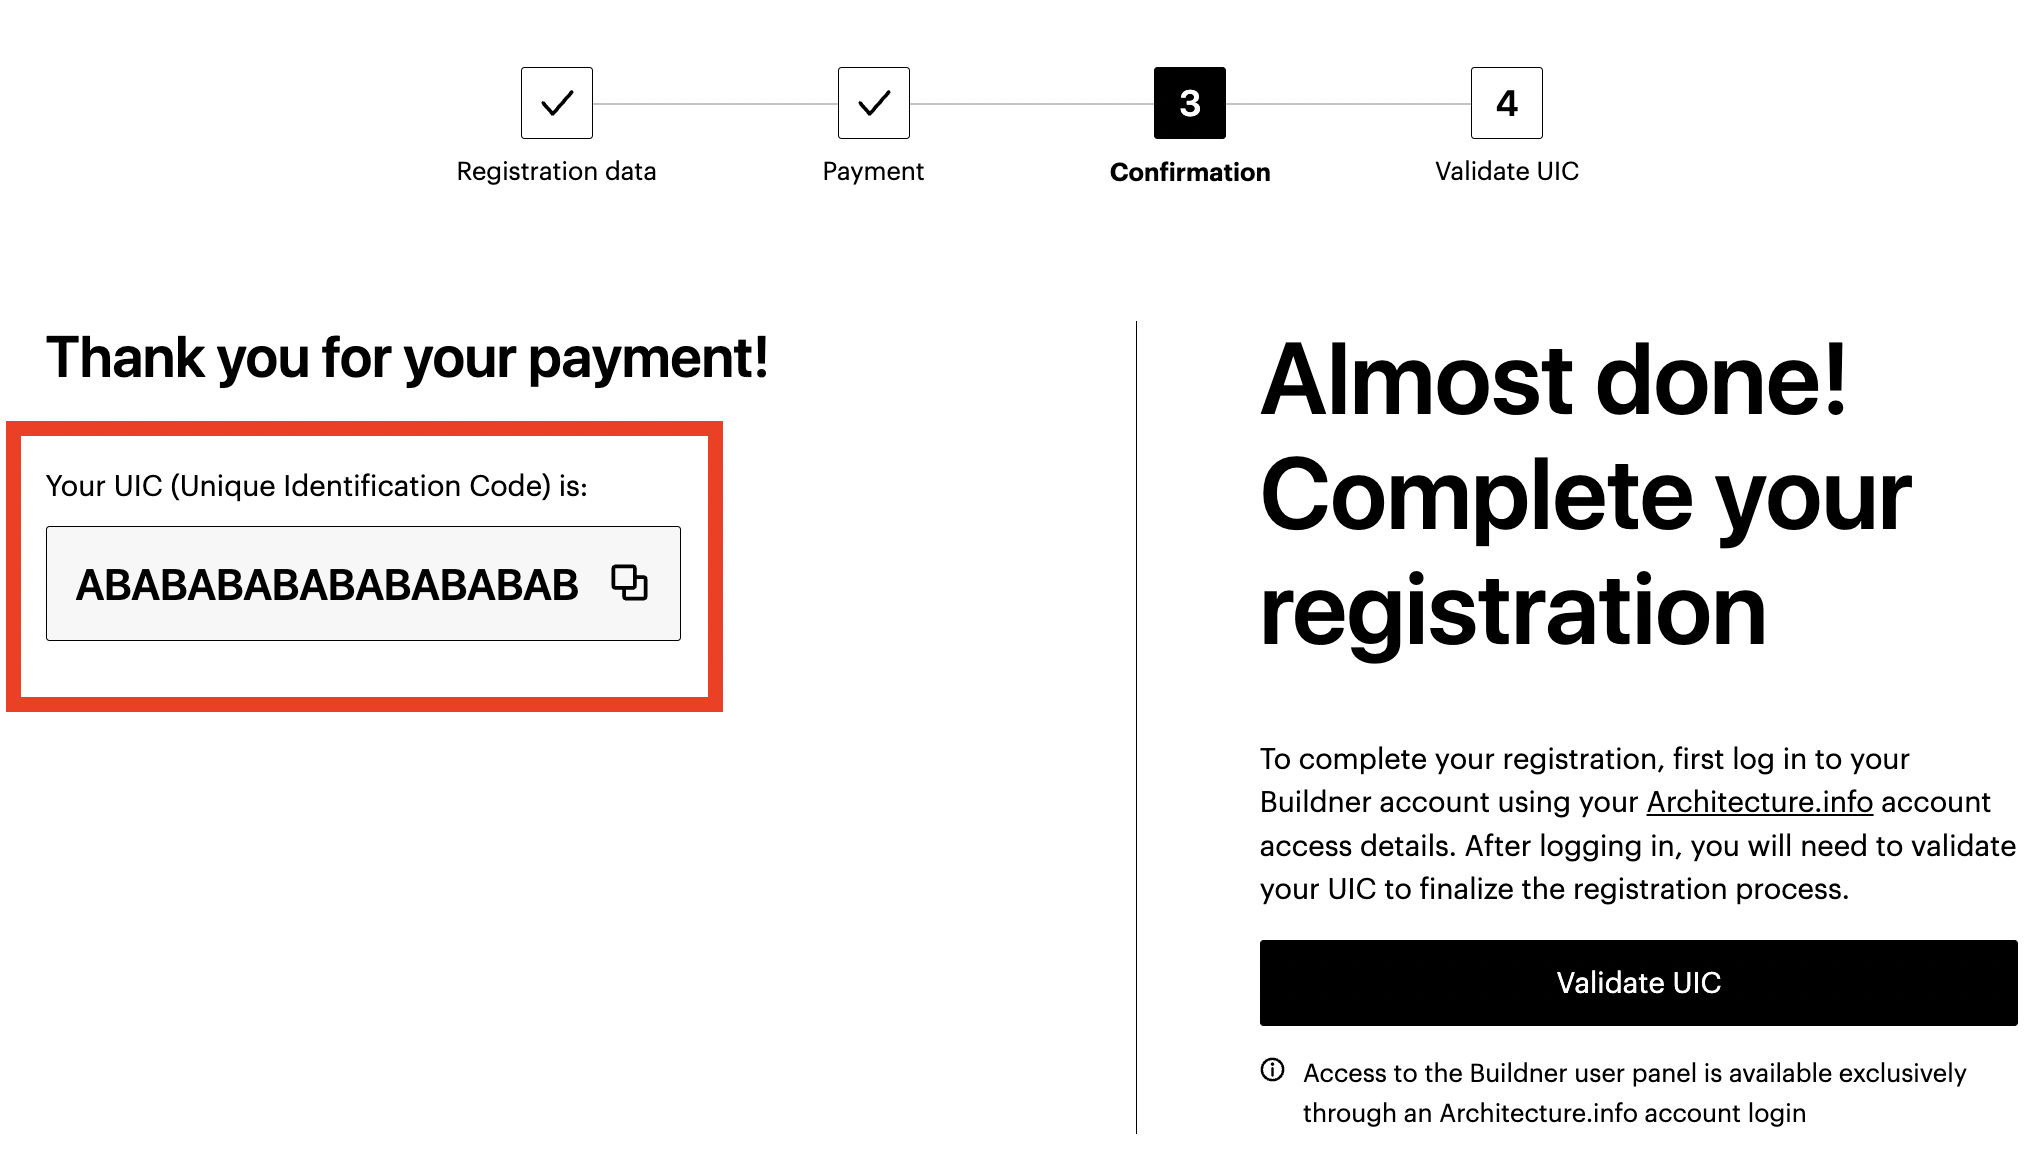2034x1152 pixels.
Task: Click the 'Almost done!' heading text
Action: 1553,381
